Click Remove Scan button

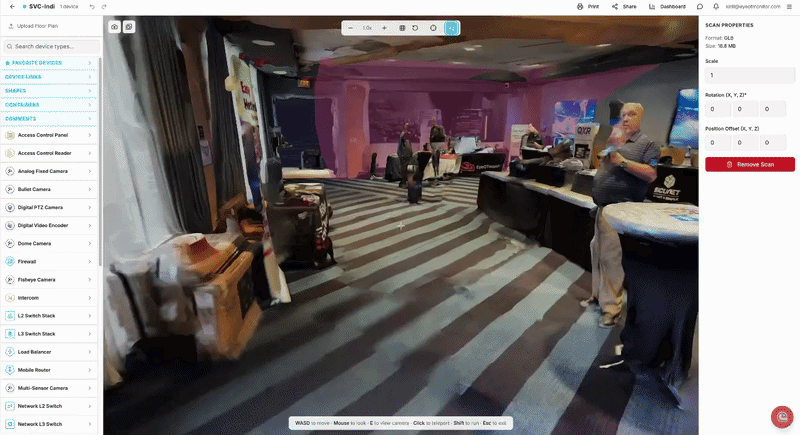coord(749,164)
